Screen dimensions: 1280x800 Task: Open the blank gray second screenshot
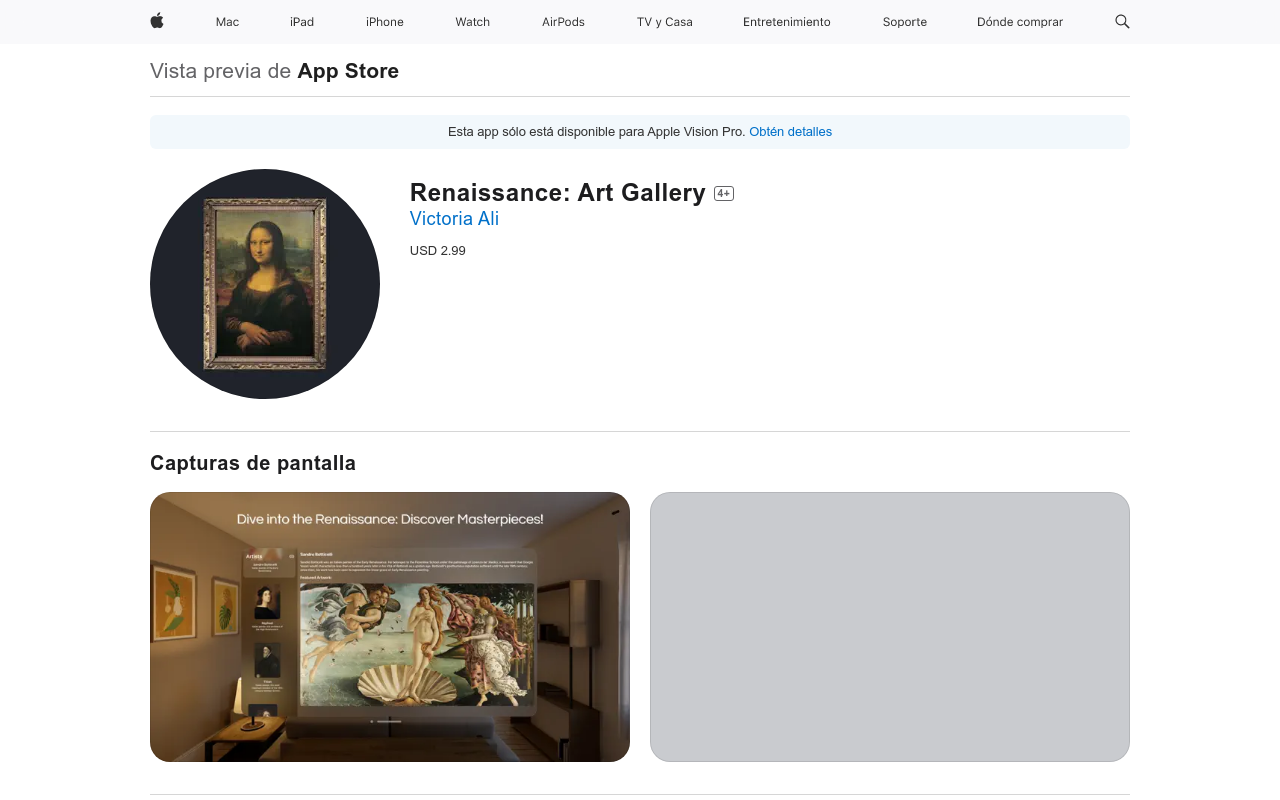(x=890, y=627)
